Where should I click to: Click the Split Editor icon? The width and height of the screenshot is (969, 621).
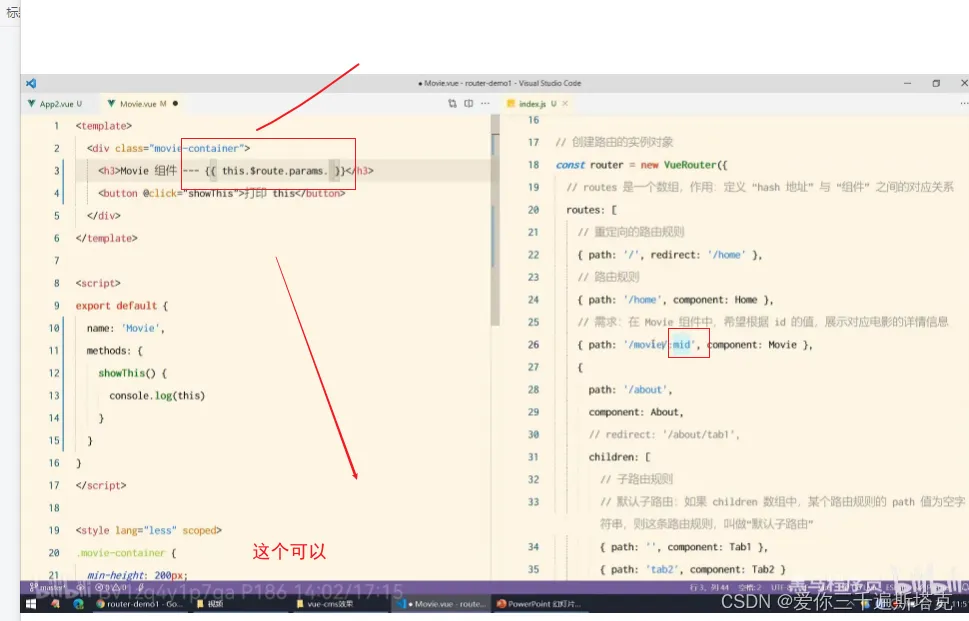[468, 104]
